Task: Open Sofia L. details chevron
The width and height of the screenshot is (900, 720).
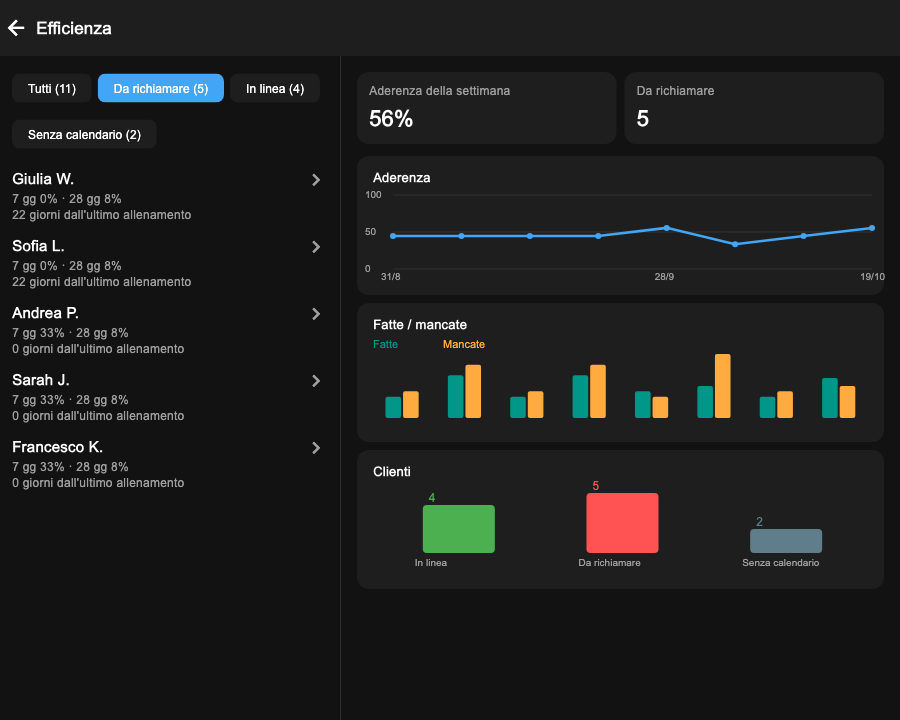Action: pos(316,247)
